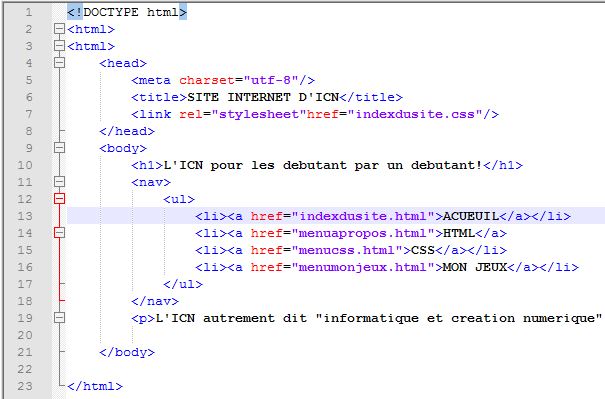Collapse the red fold marker on line 14
Screen dimensions: 605x399
click(59, 233)
